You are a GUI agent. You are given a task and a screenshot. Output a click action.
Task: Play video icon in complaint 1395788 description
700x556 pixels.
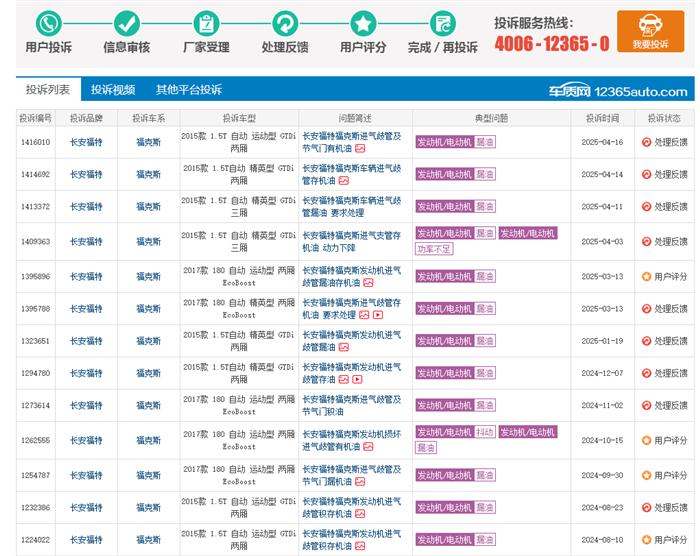click(x=378, y=315)
